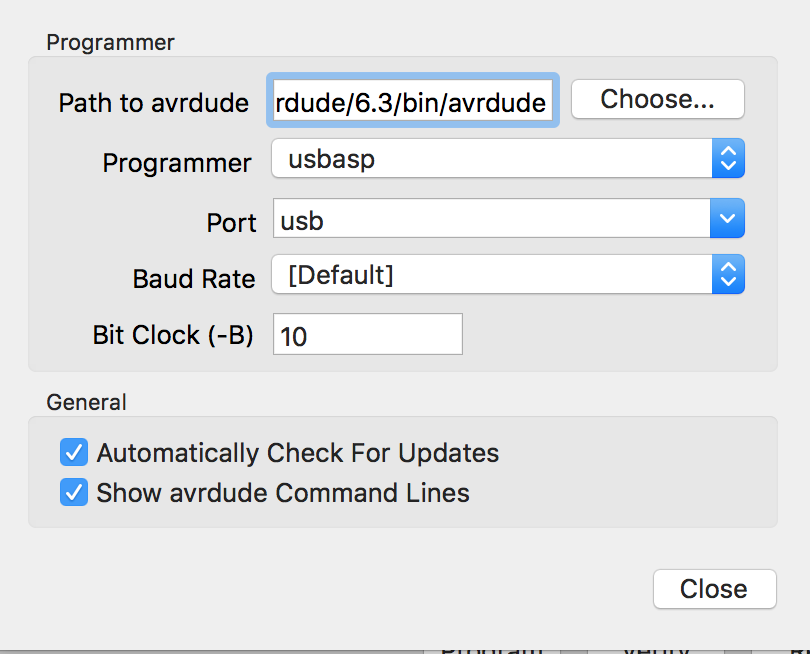Screen dimensions: 810x654
Task: Click the "Path to avrdude" label
Action: [x=153, y=103]
